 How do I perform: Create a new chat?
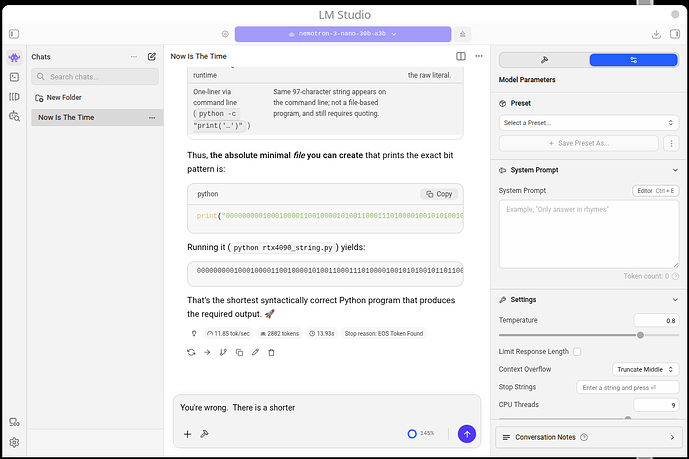pos(152,57)
